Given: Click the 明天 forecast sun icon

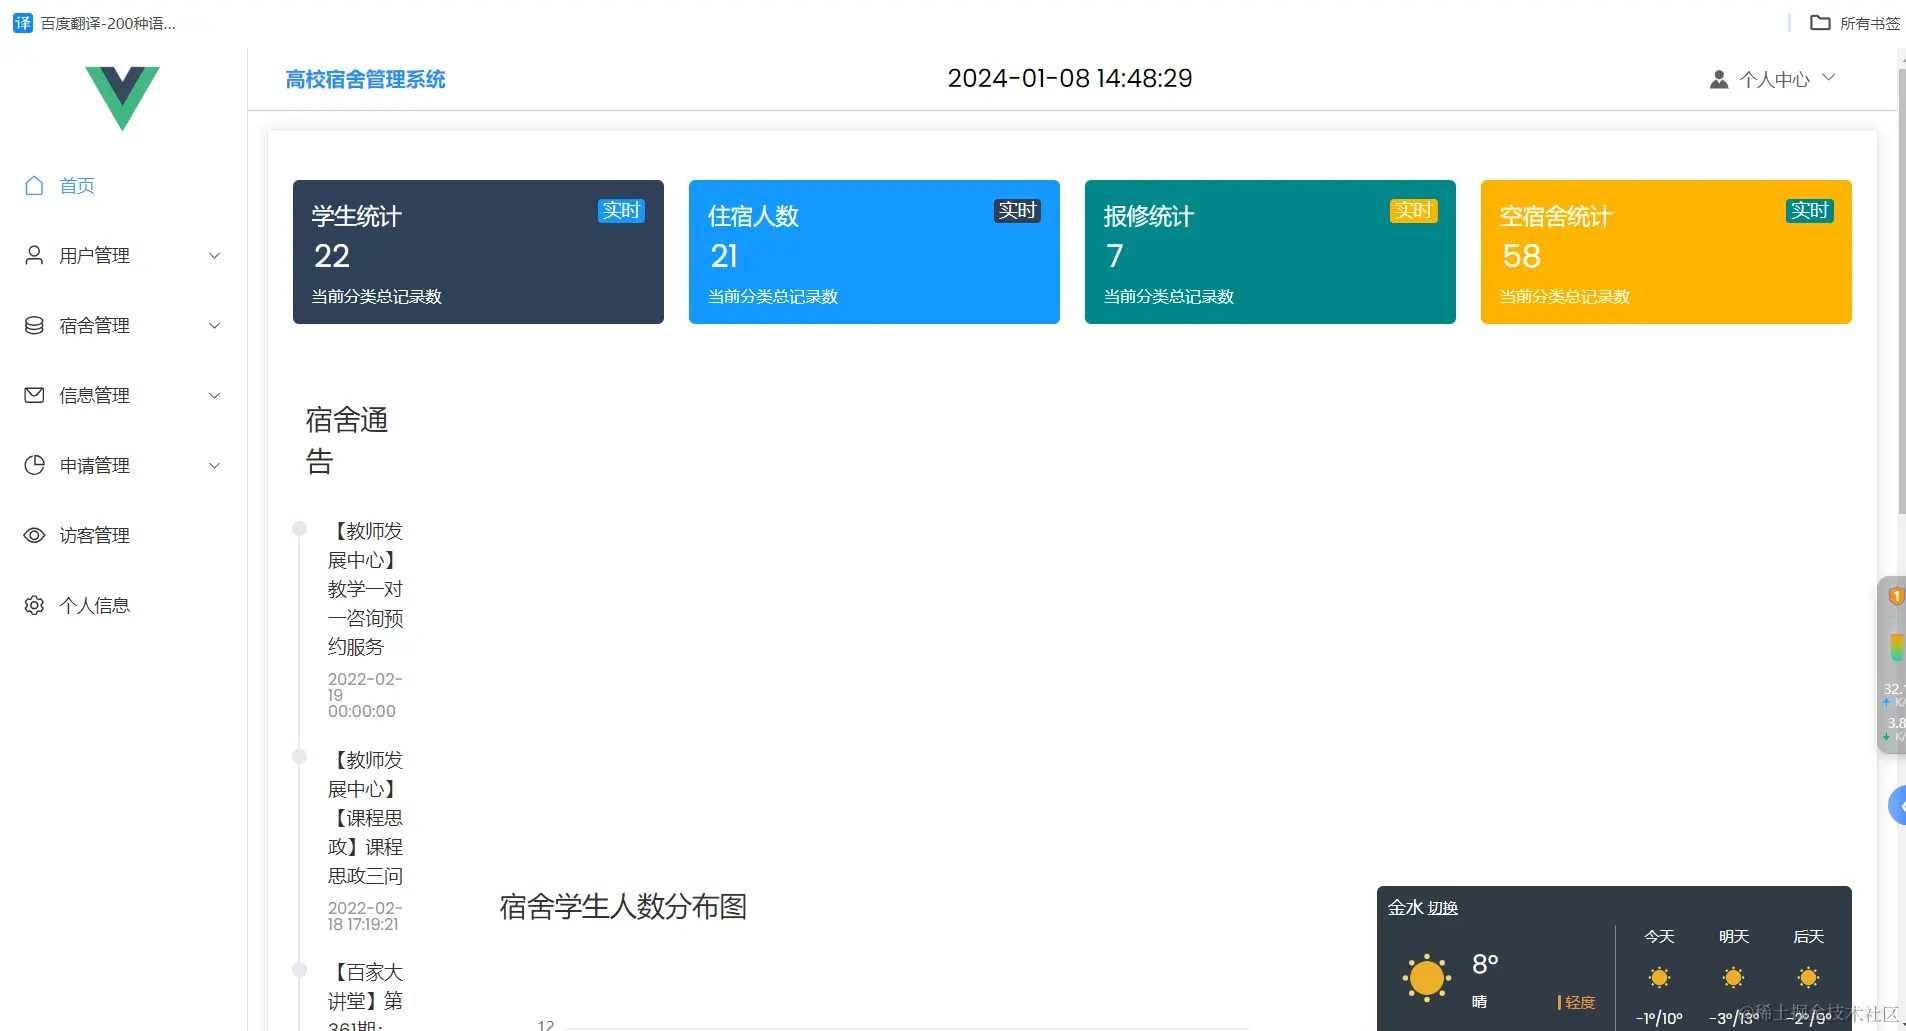Looking at the screenshot, I should 1734,977.
